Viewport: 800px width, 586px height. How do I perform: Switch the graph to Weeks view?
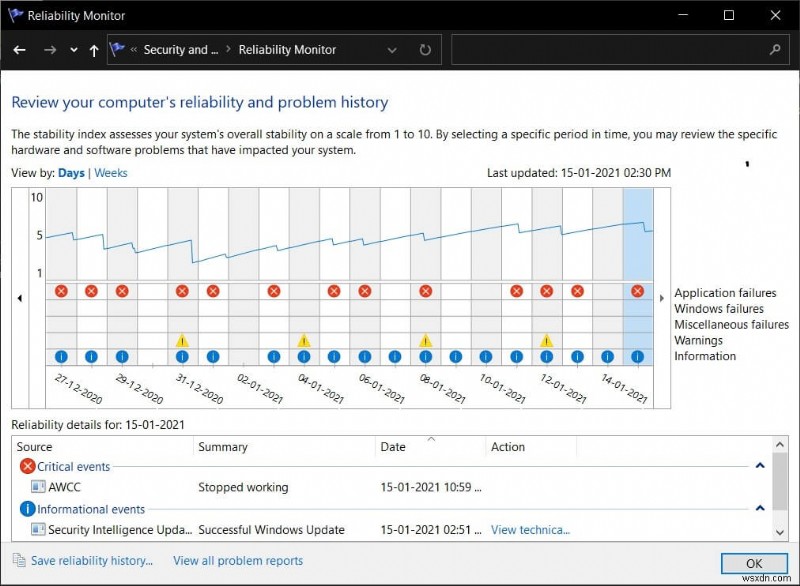(110, 172)
